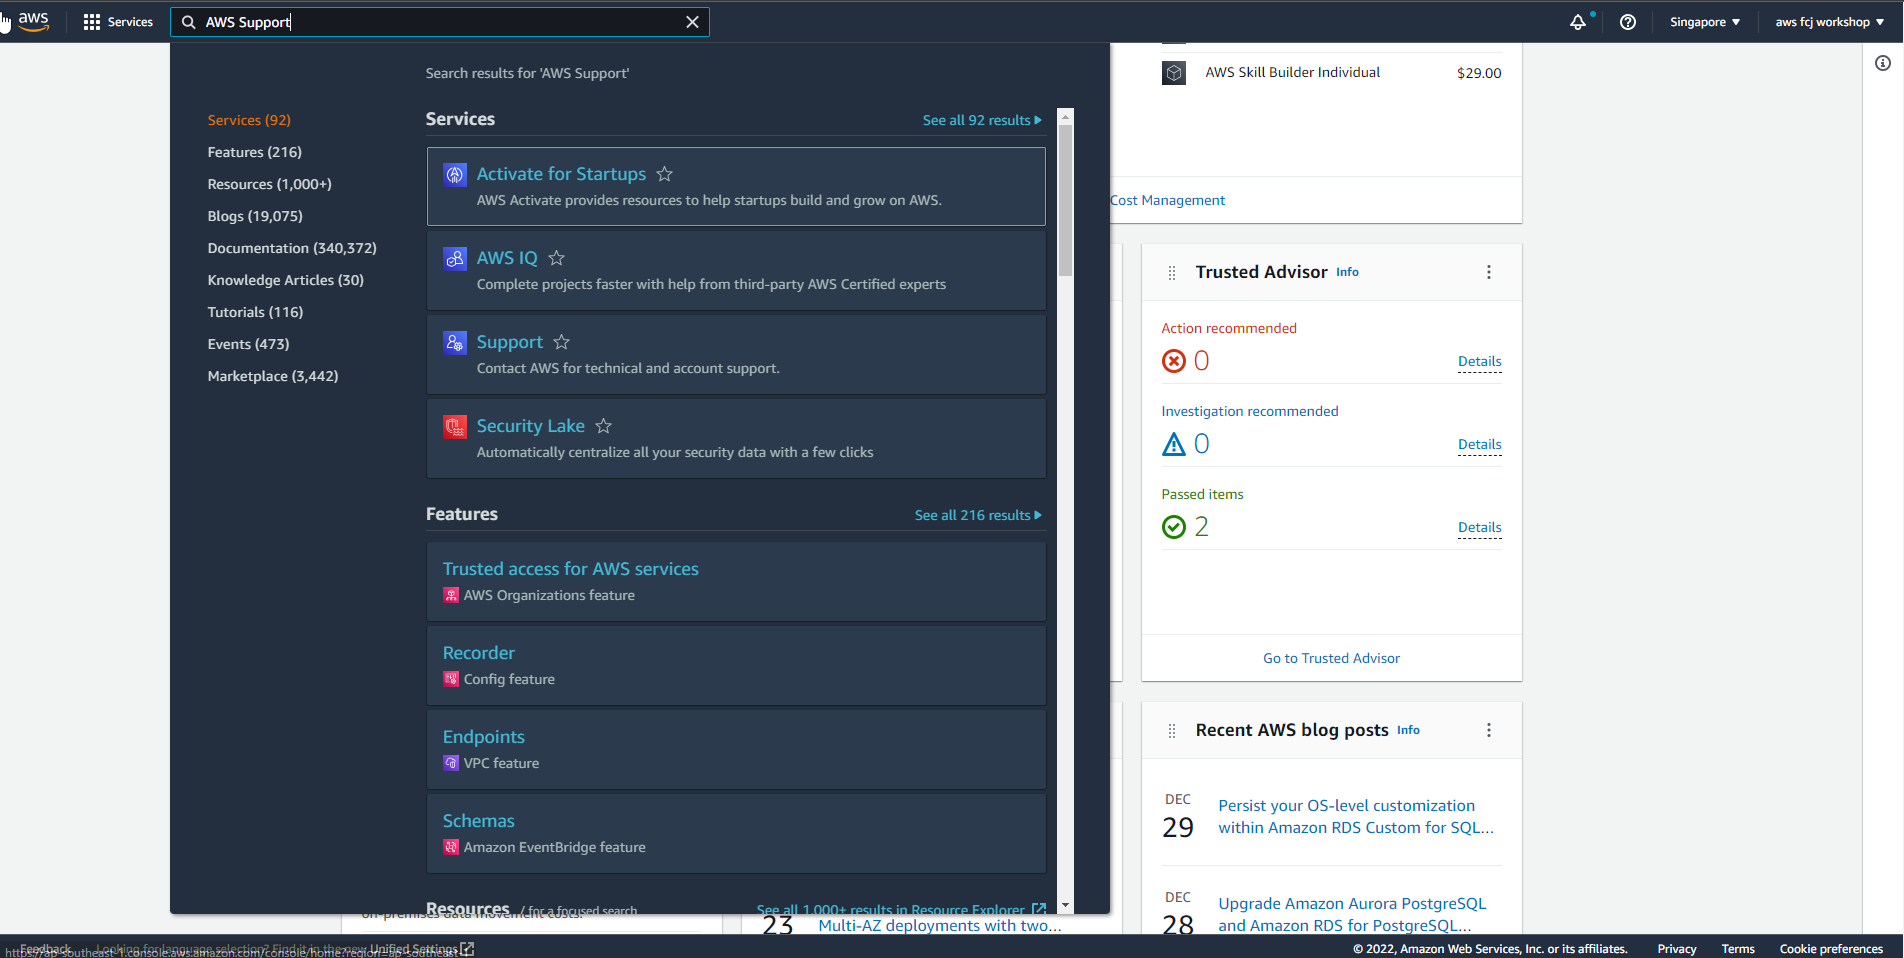Open the Recorder Config feature

pos(478,653)
